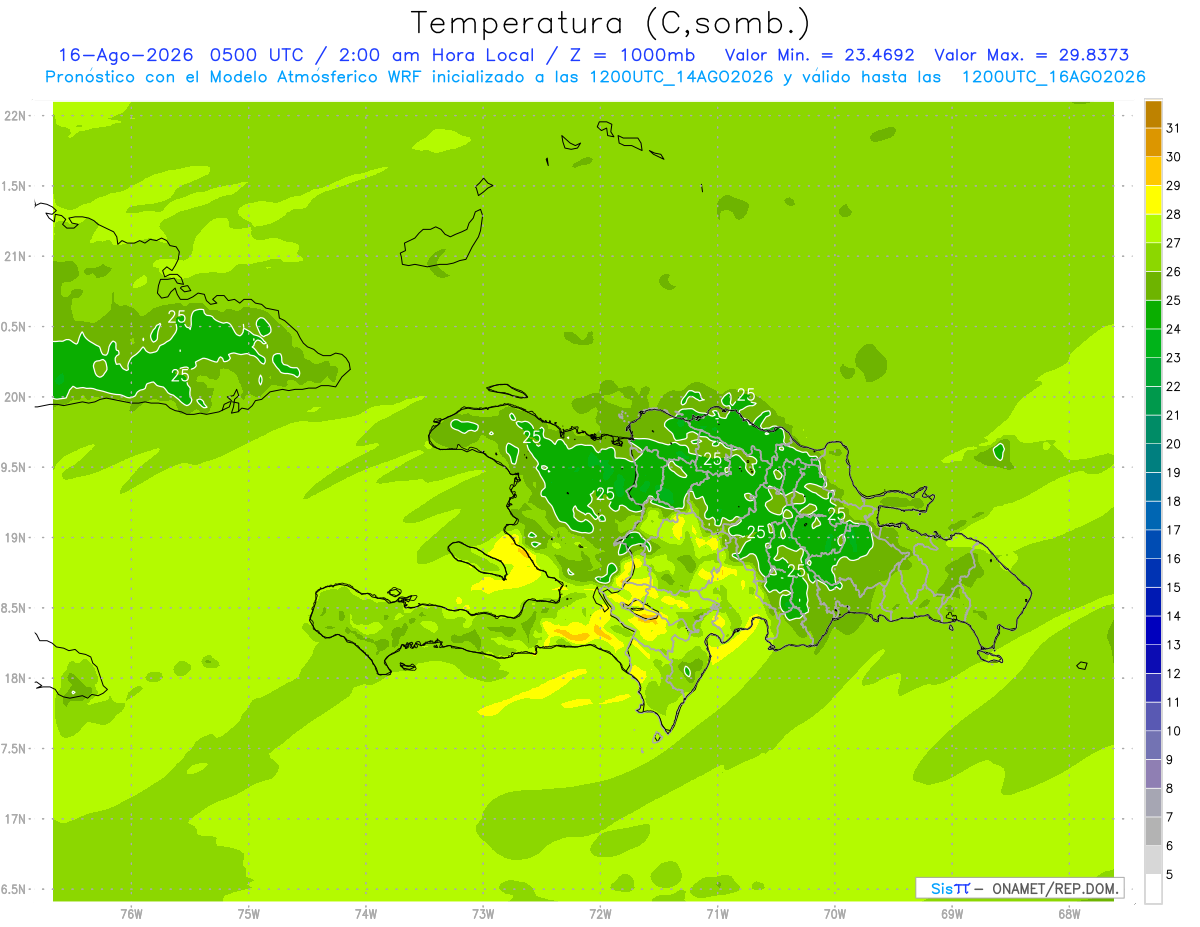Click the longitude label 74W

[x=366, y=914]
